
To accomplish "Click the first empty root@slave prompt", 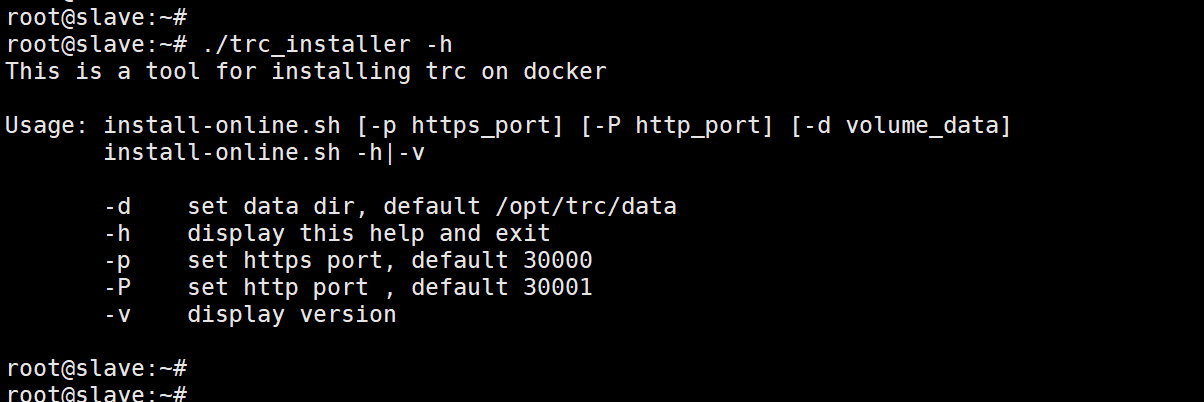I will coord(96,17).
